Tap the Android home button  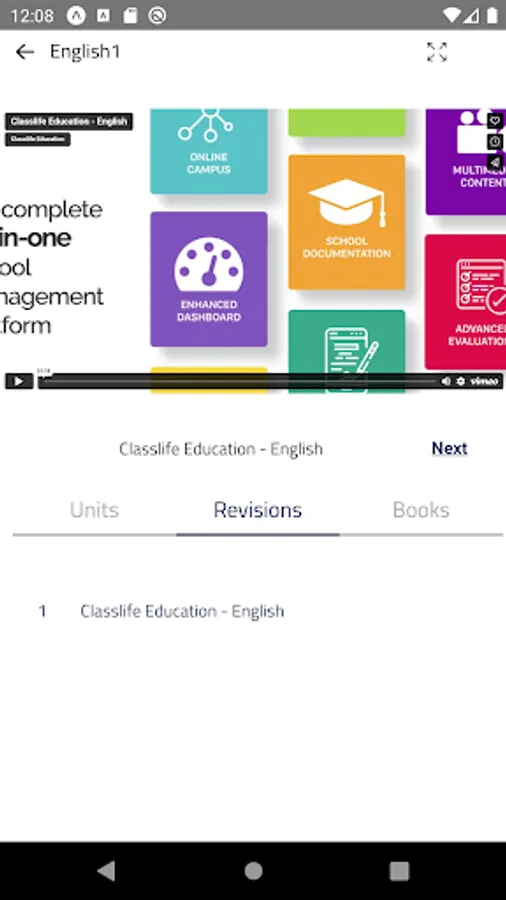click(253, 871)
